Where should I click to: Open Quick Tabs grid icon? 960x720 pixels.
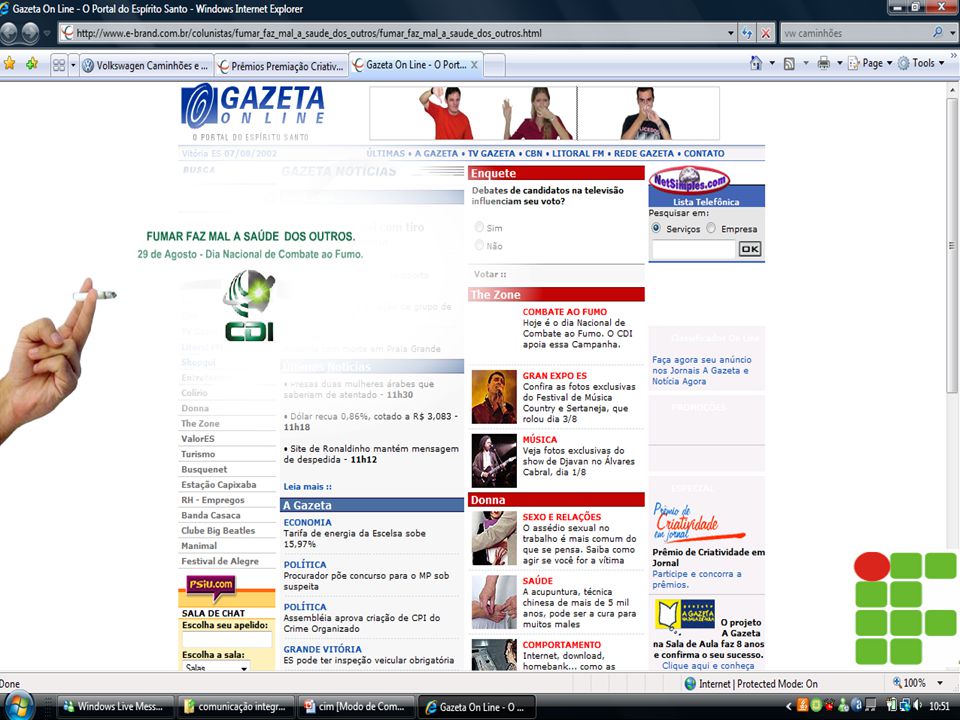[59, 65]
